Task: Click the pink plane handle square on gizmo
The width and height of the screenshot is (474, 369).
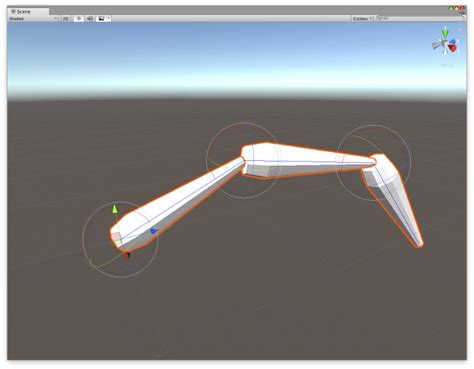Action: coord(115,236)
